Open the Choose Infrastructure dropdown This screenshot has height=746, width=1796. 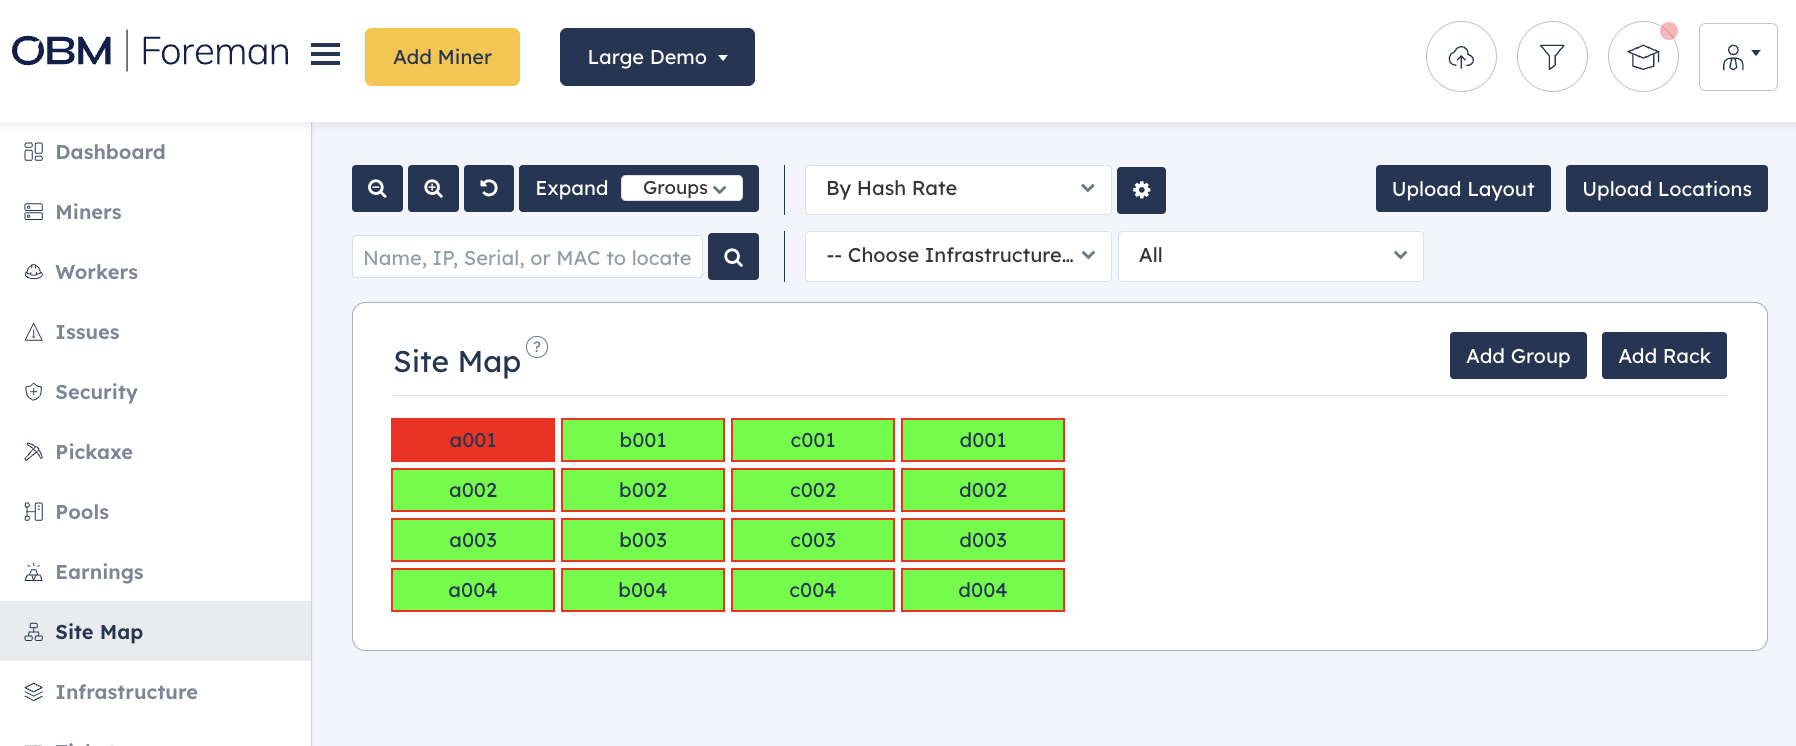(x=958, y=256)
